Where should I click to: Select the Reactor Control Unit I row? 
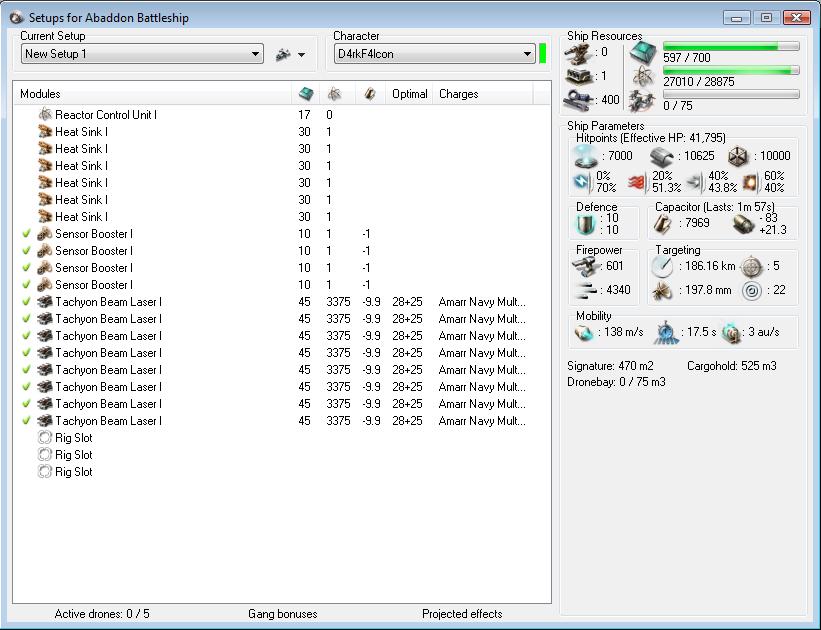click(282, 115)
